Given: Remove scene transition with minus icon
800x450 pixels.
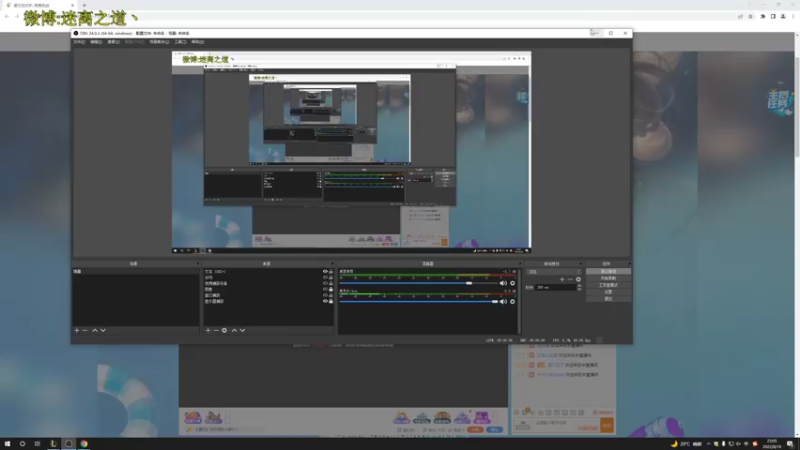Looking at the screenshot, I should pyautogui.click(x=570, y=280).
